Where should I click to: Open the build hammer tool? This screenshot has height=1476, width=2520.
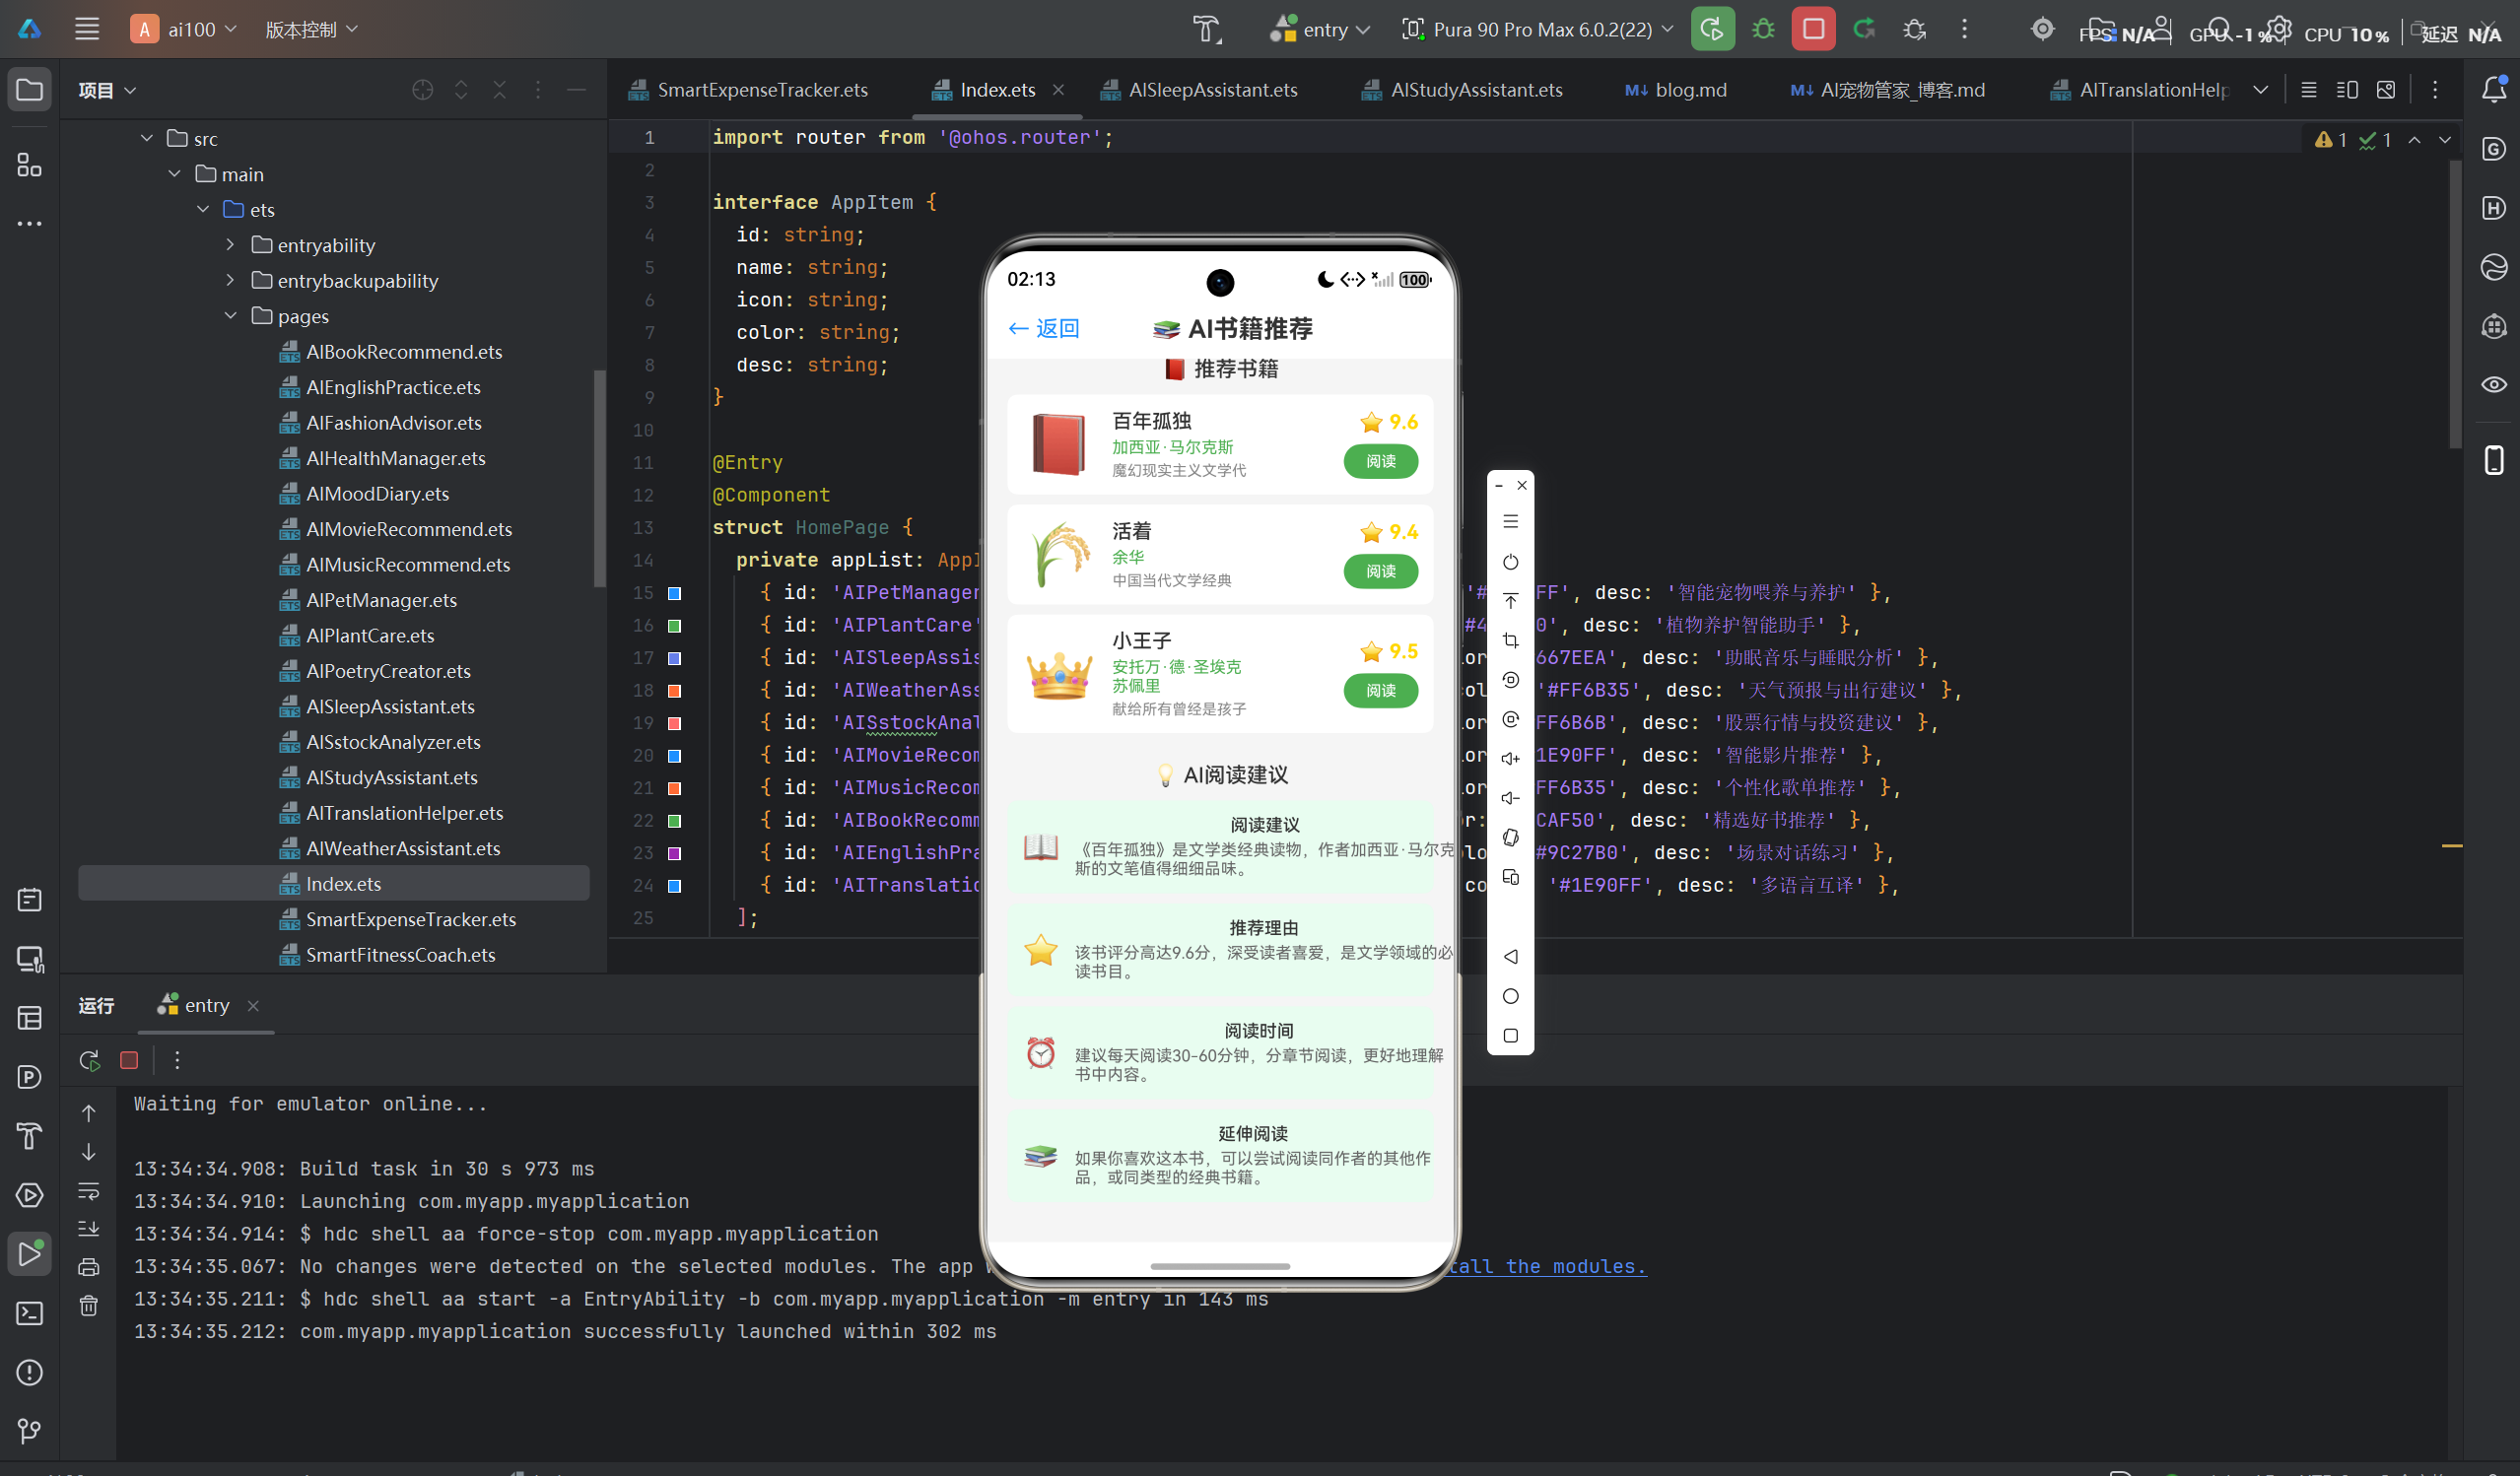click(x=1207, y=29)
